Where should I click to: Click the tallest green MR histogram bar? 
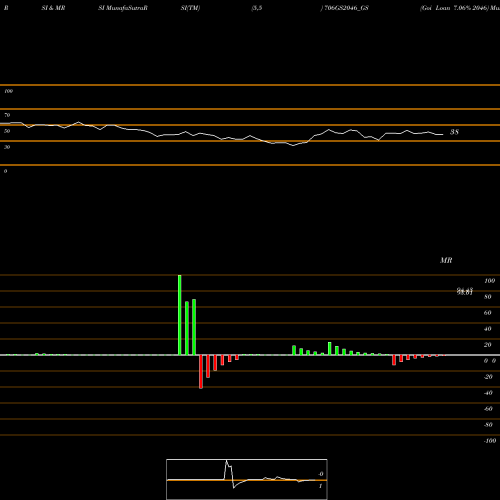click(x=180, y=315)
